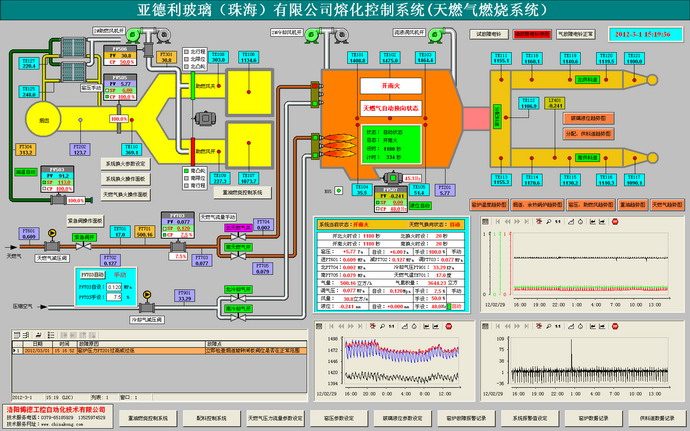
Task: Click the first icon in the alarm list toolbar
Action: [x=17, y=335]
